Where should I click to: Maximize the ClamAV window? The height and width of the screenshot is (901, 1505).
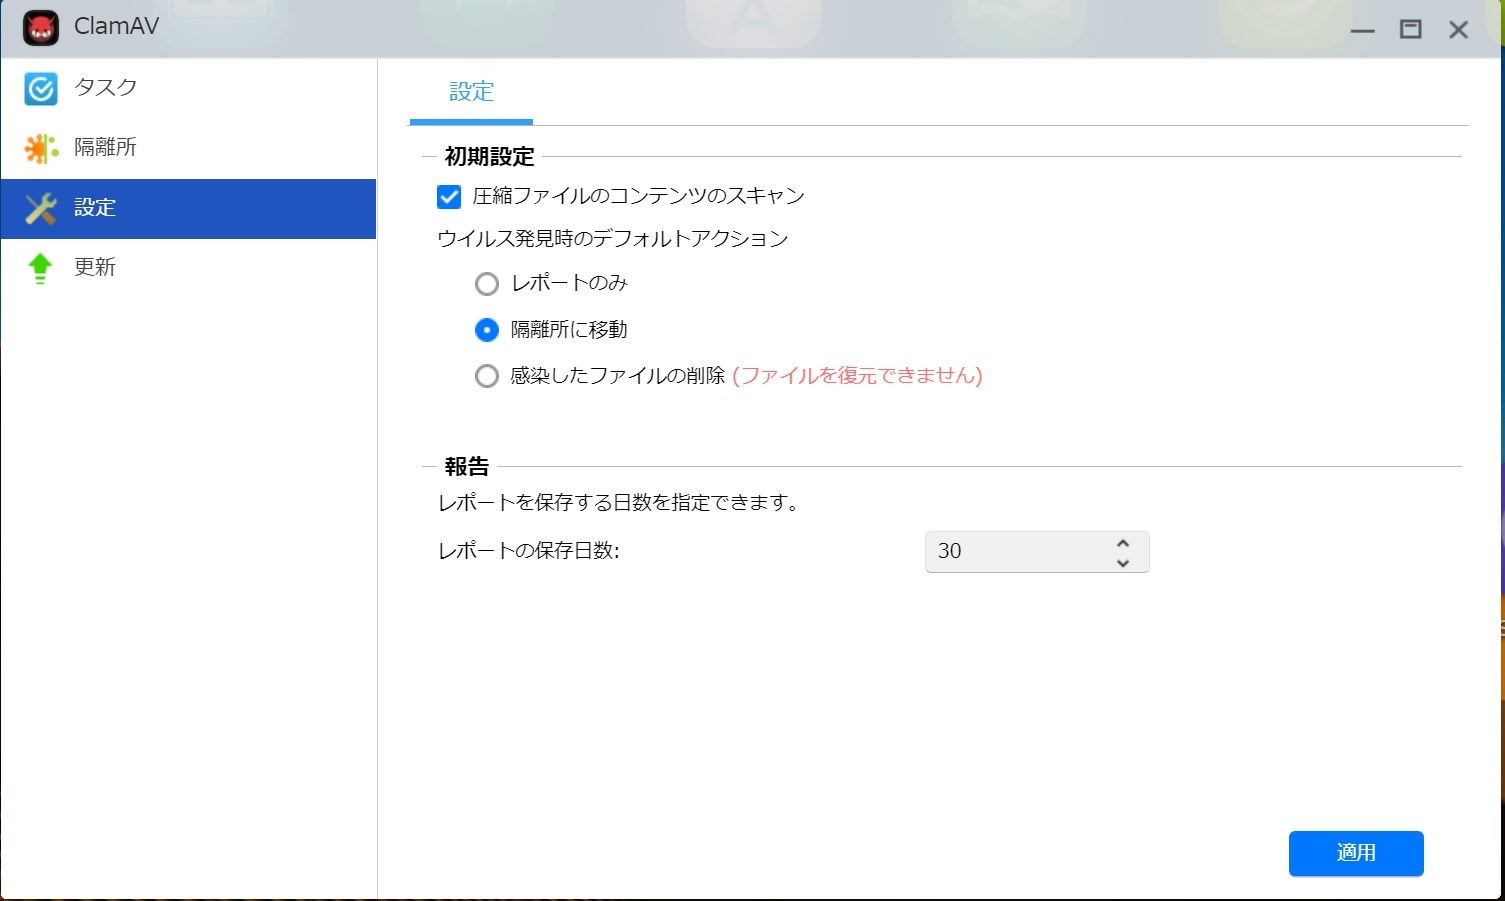pyautogui.click(x=1410, y=30)
